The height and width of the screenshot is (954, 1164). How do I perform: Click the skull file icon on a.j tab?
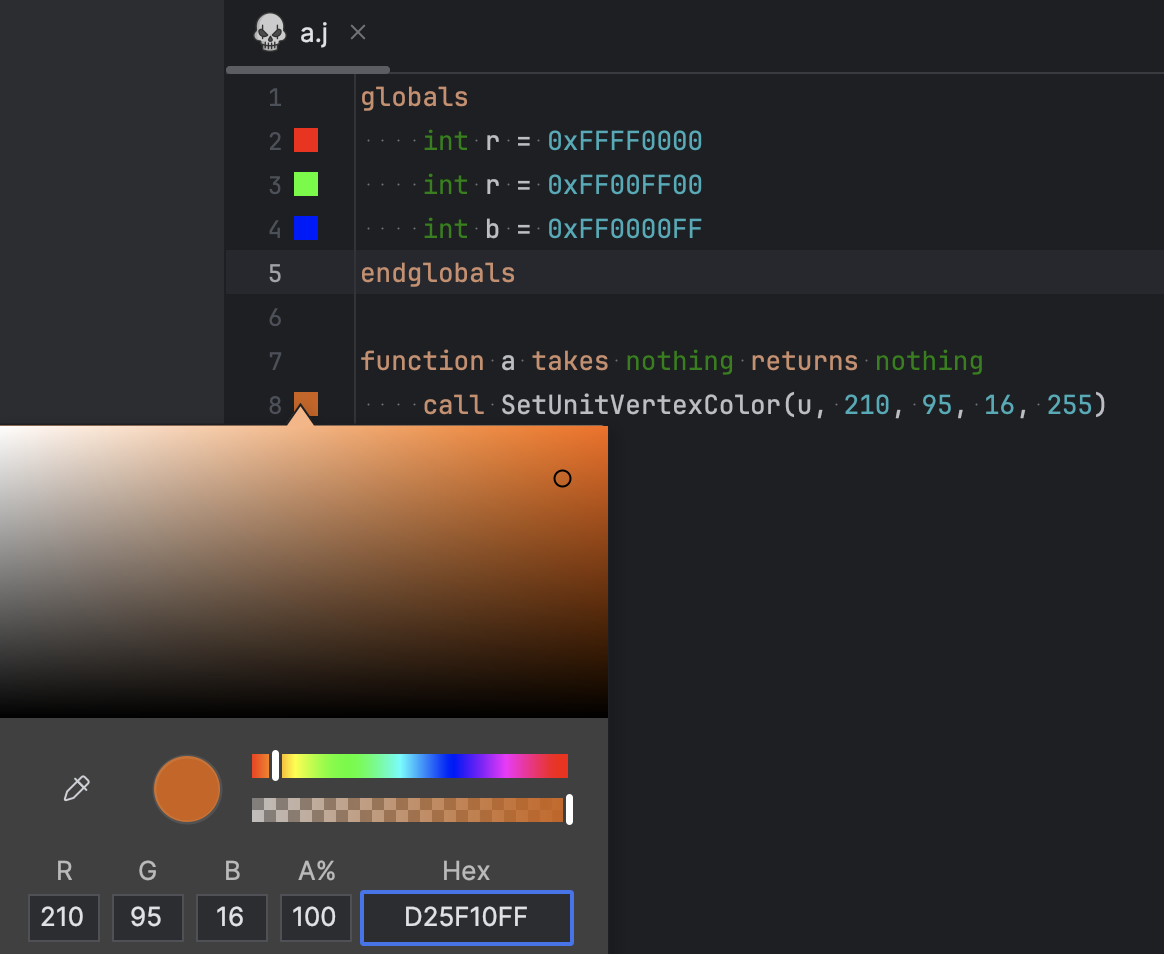[270, 33]
